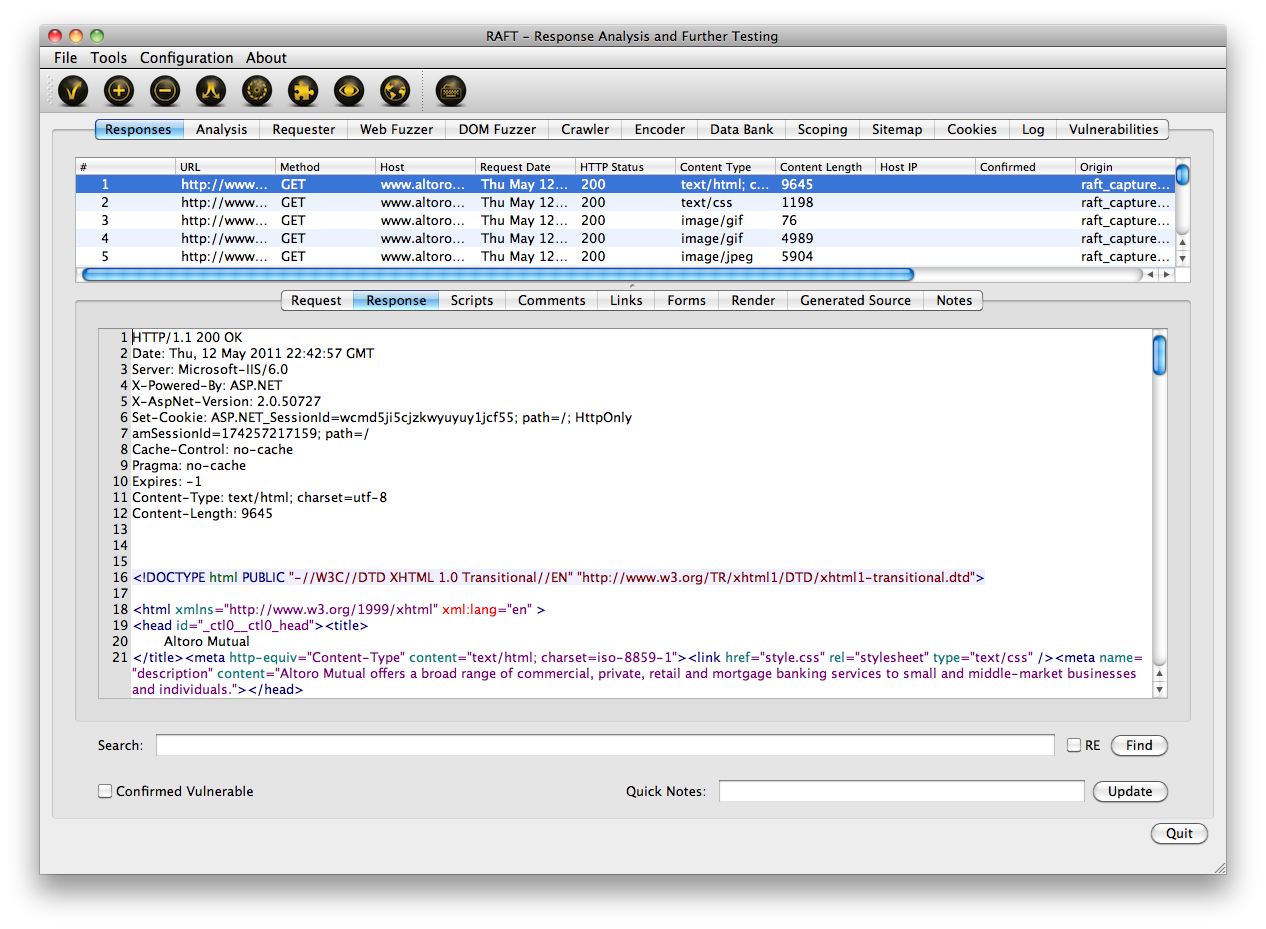The height and width of the screenshot is (929, 1266).
Task: Select row 4 with content length 4989
Action: tap(625, 238)
